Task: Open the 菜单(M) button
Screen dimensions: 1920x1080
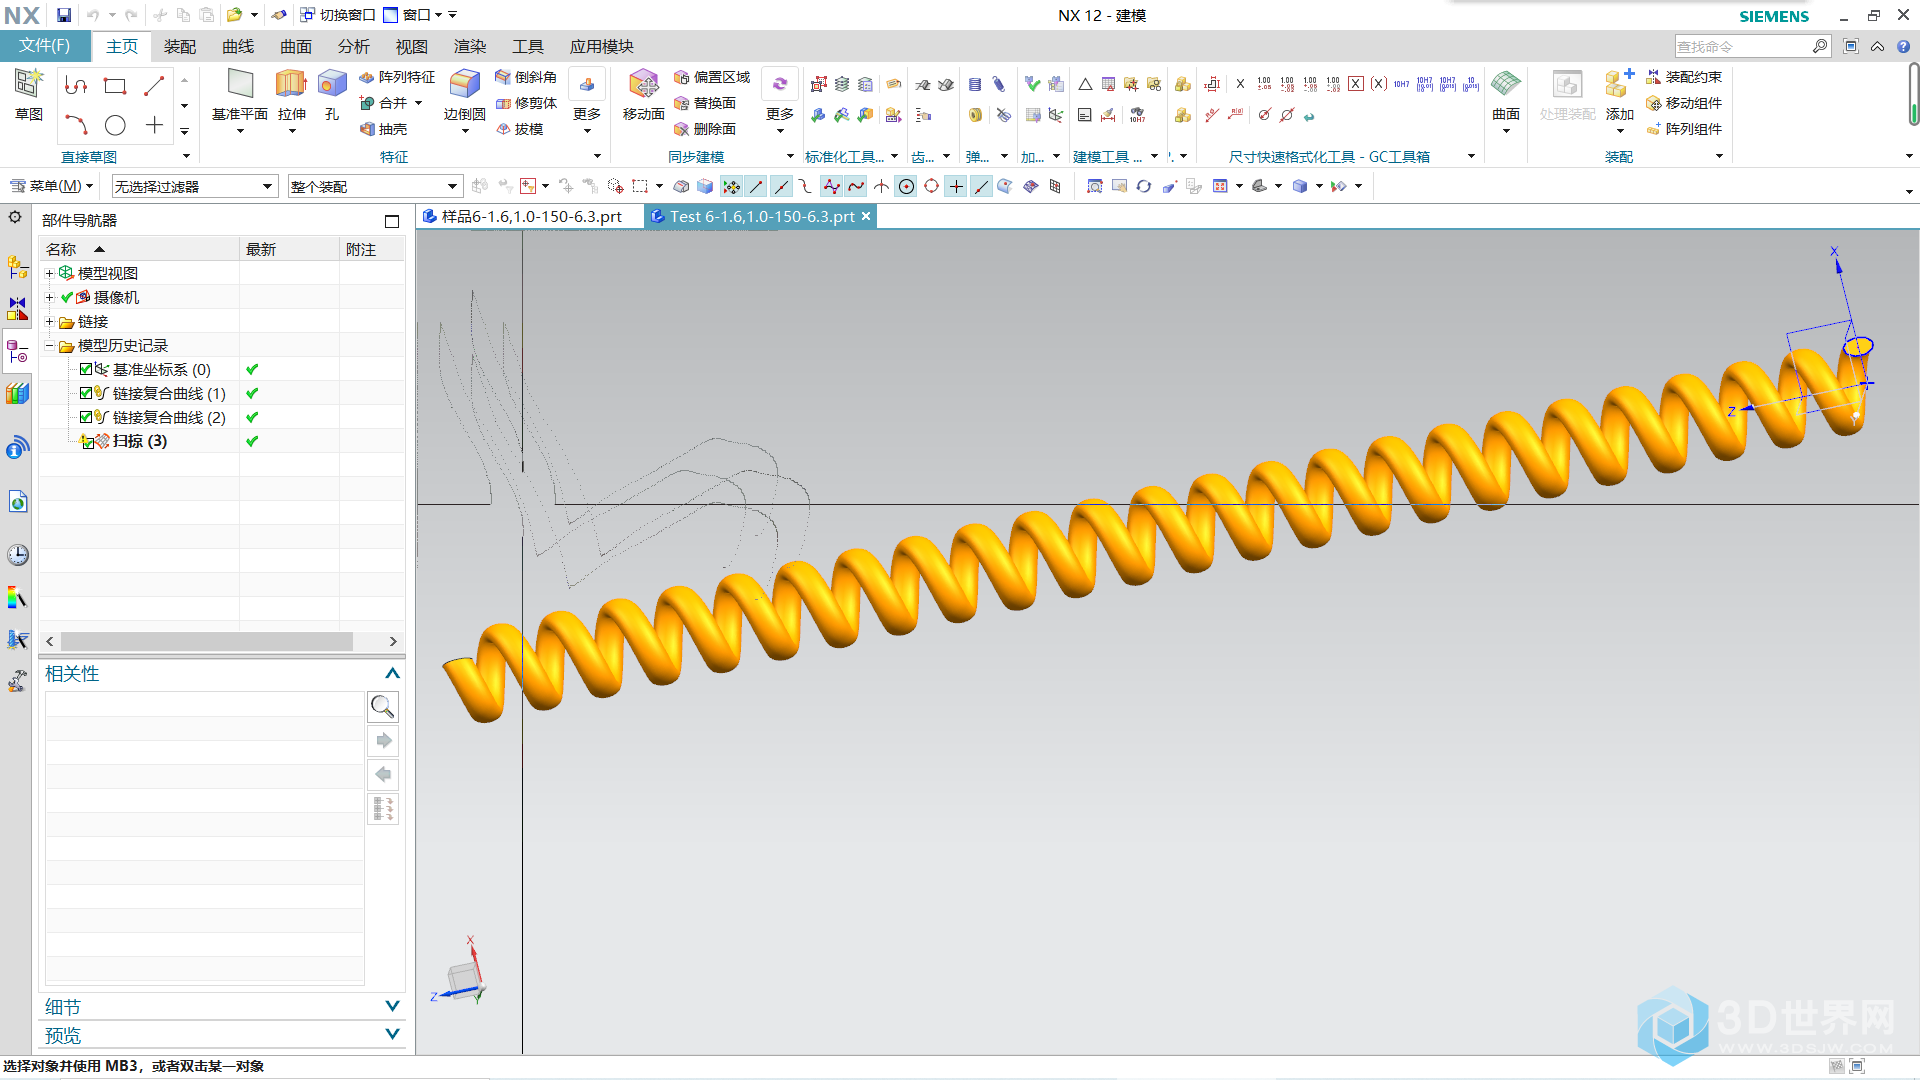Action: click(52, 186)
